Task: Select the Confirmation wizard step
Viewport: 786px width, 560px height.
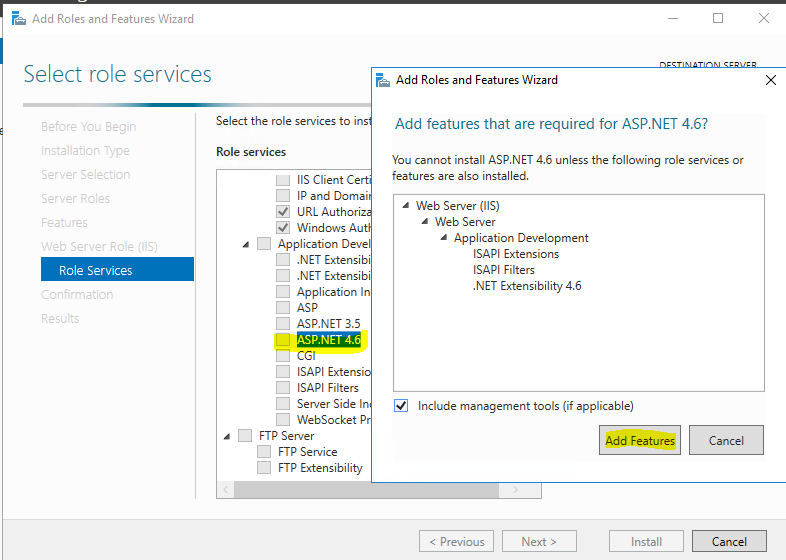Action: (x=77, y=294)
